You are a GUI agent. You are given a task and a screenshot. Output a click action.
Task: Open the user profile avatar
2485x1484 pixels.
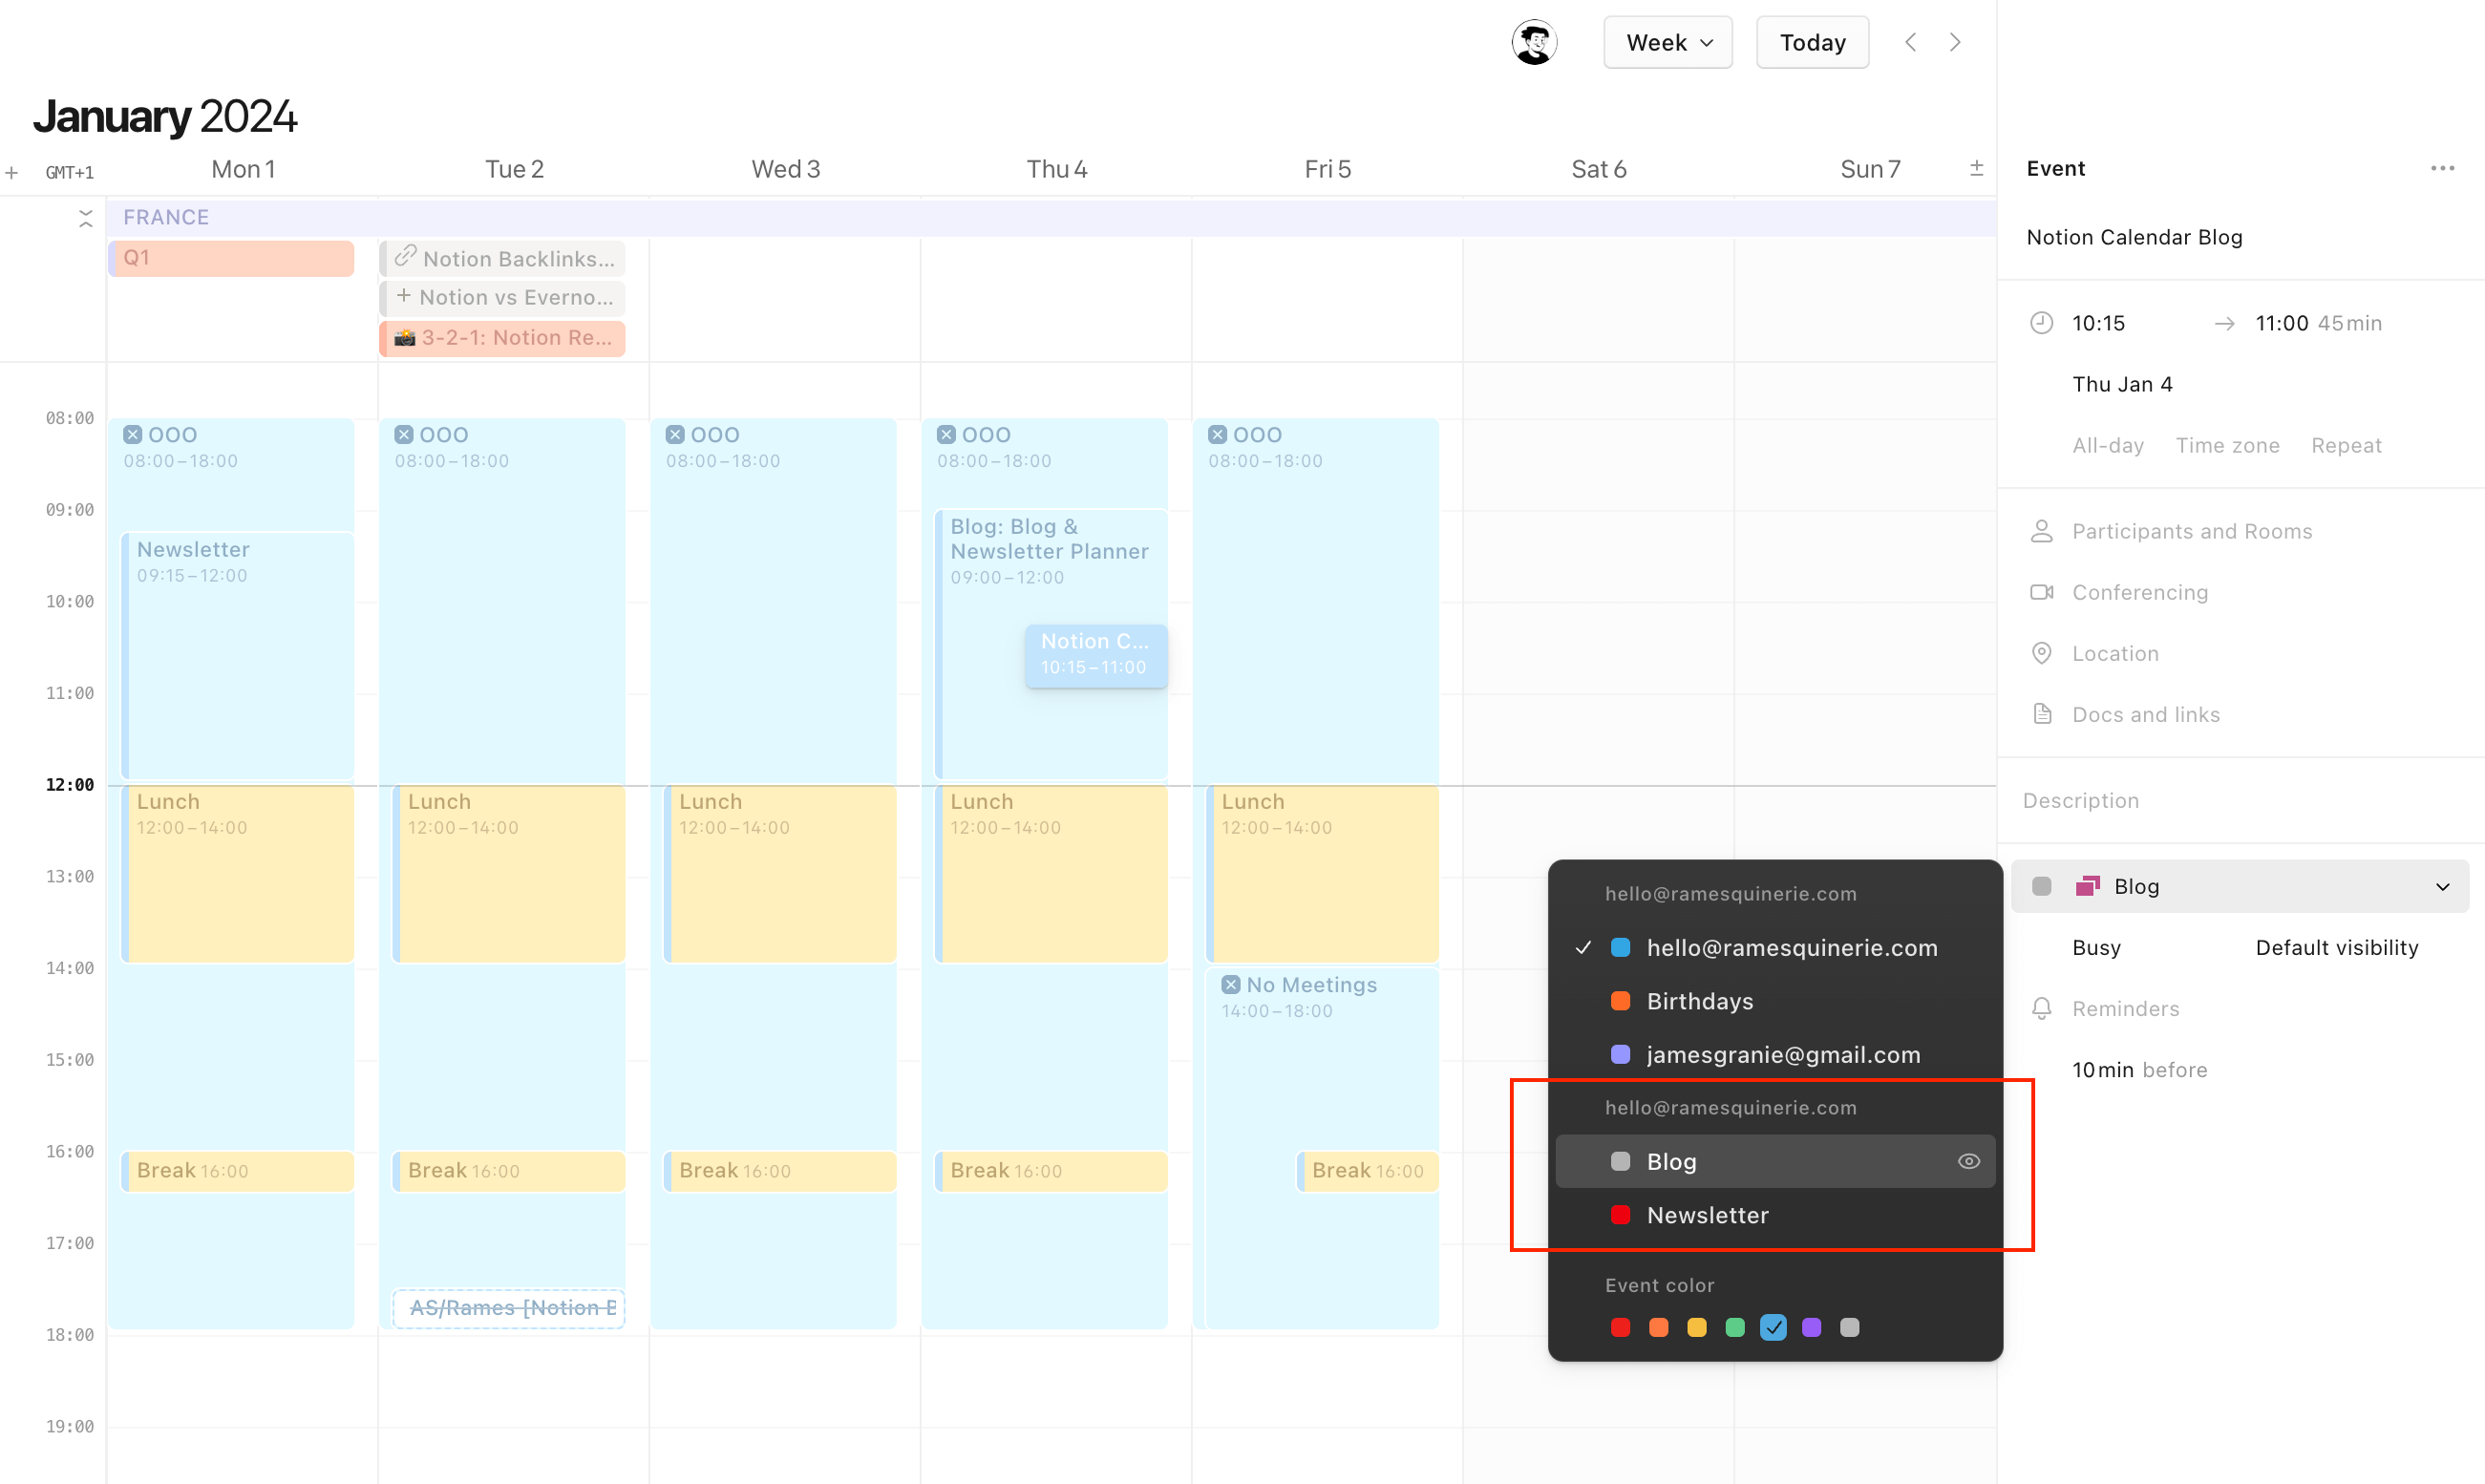tap(1533, 42)
